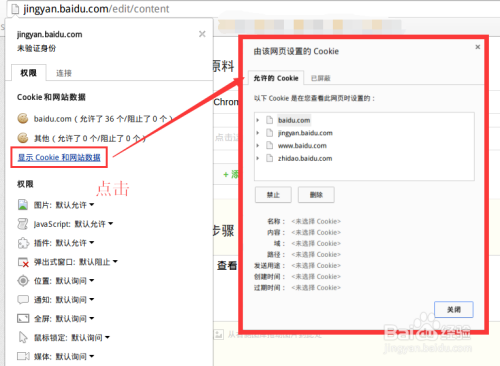Open 图片 默认允许 dropdown

click(75, 205)
